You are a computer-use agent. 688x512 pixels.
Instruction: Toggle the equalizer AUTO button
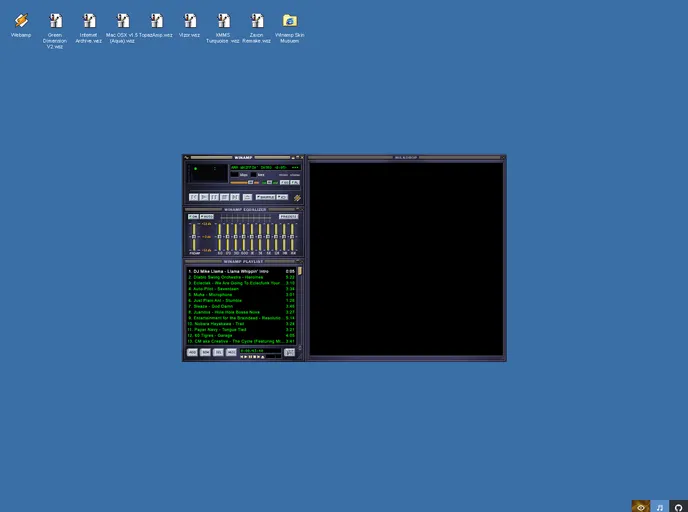tap(207, 216)
